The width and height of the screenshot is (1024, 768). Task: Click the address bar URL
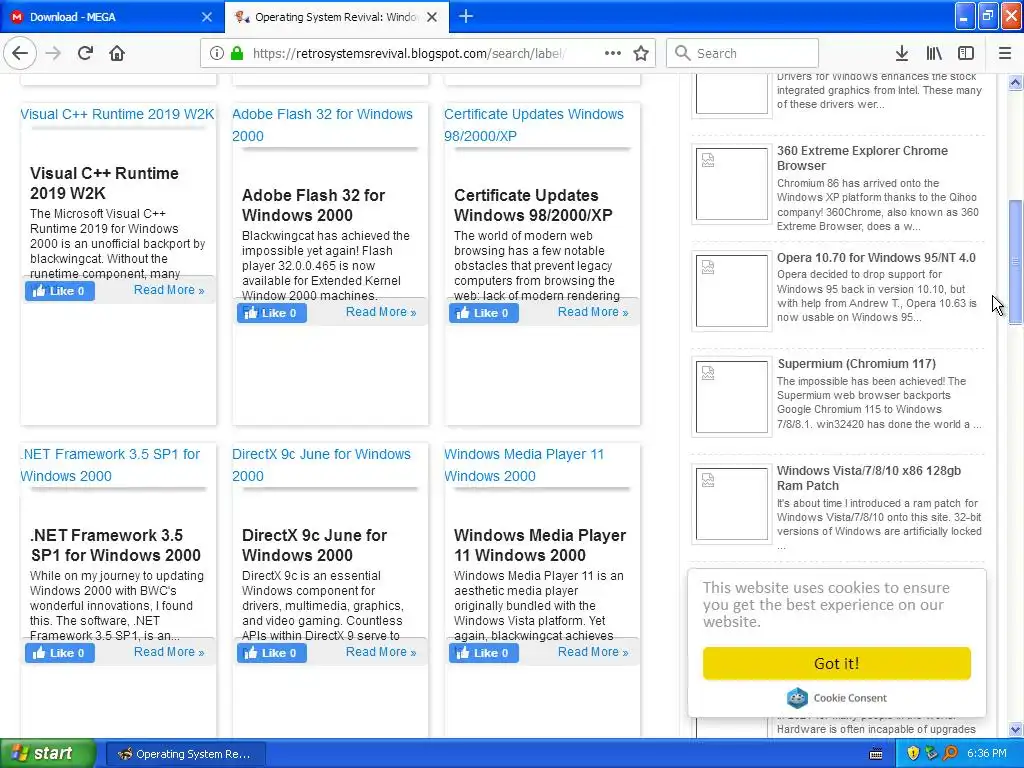[x=409, y=54]
